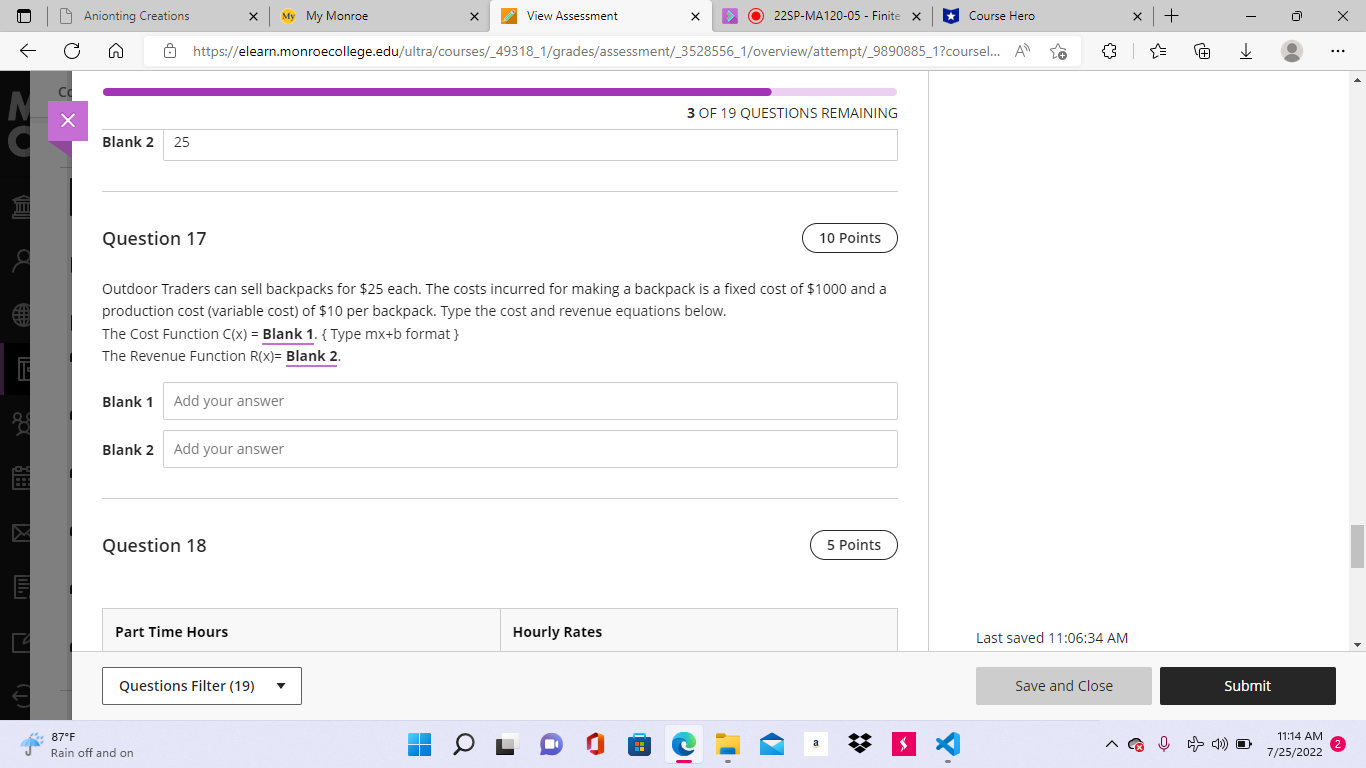Open Microsoft Store from taskbar

click(x=639, y=744)
